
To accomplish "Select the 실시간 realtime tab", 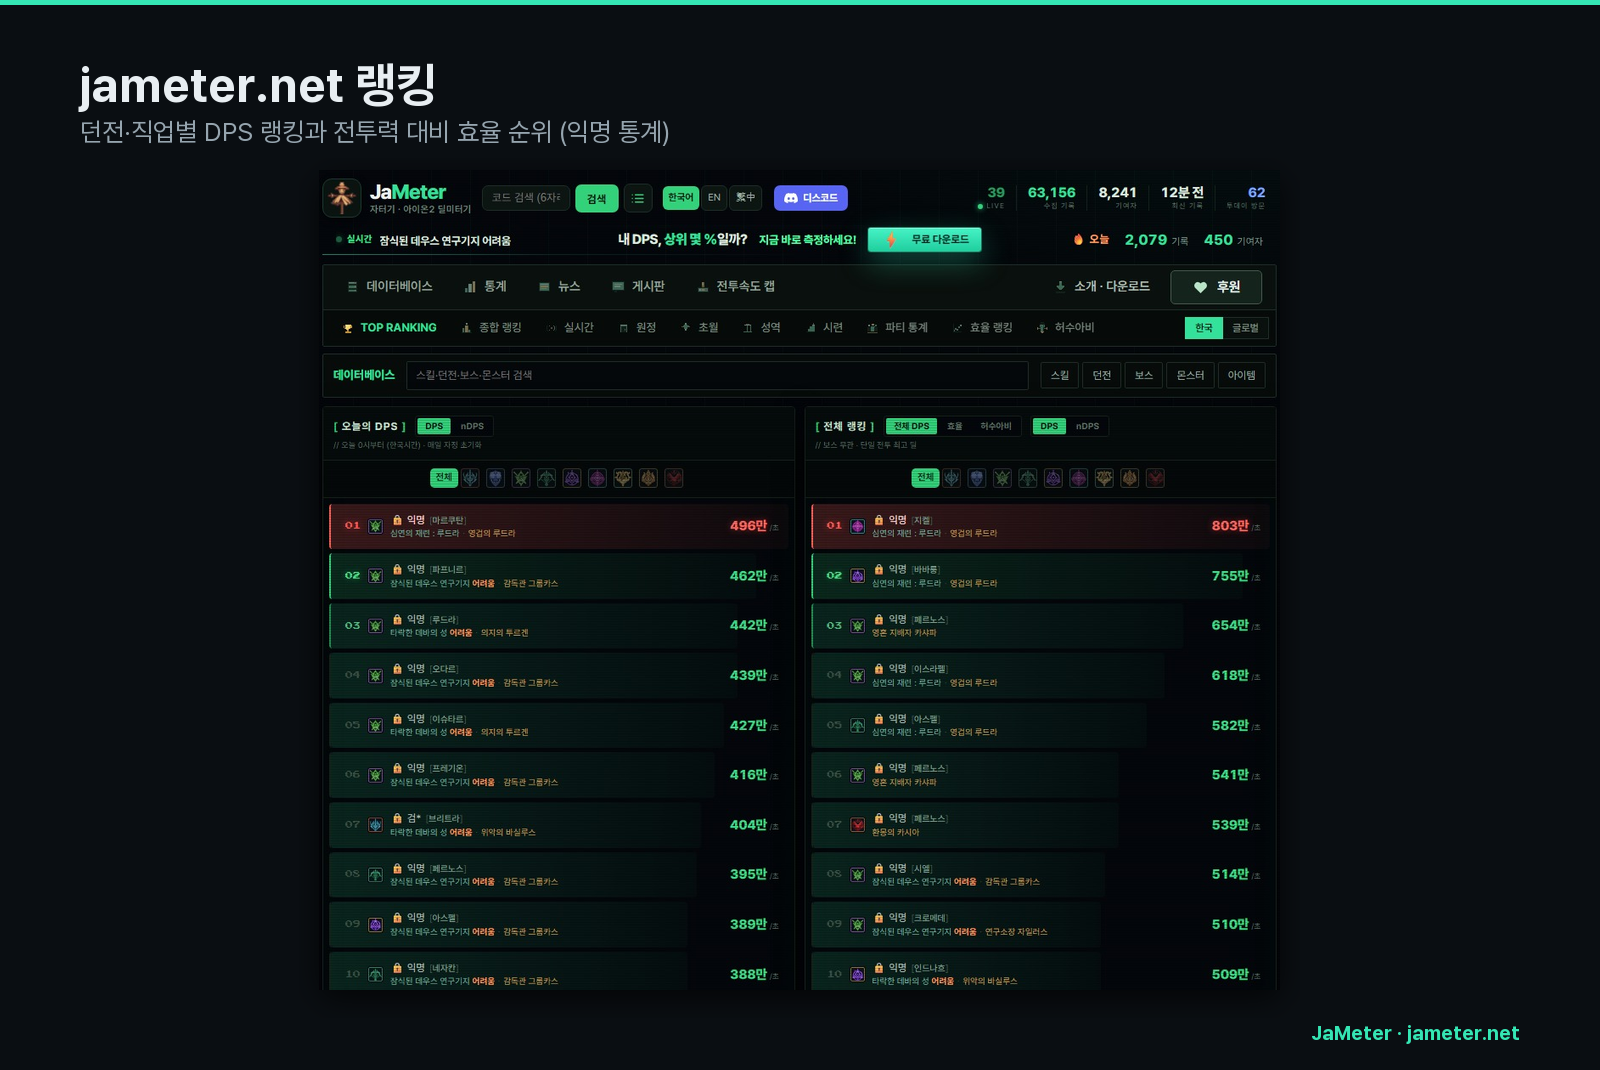I will click(571, 328).
